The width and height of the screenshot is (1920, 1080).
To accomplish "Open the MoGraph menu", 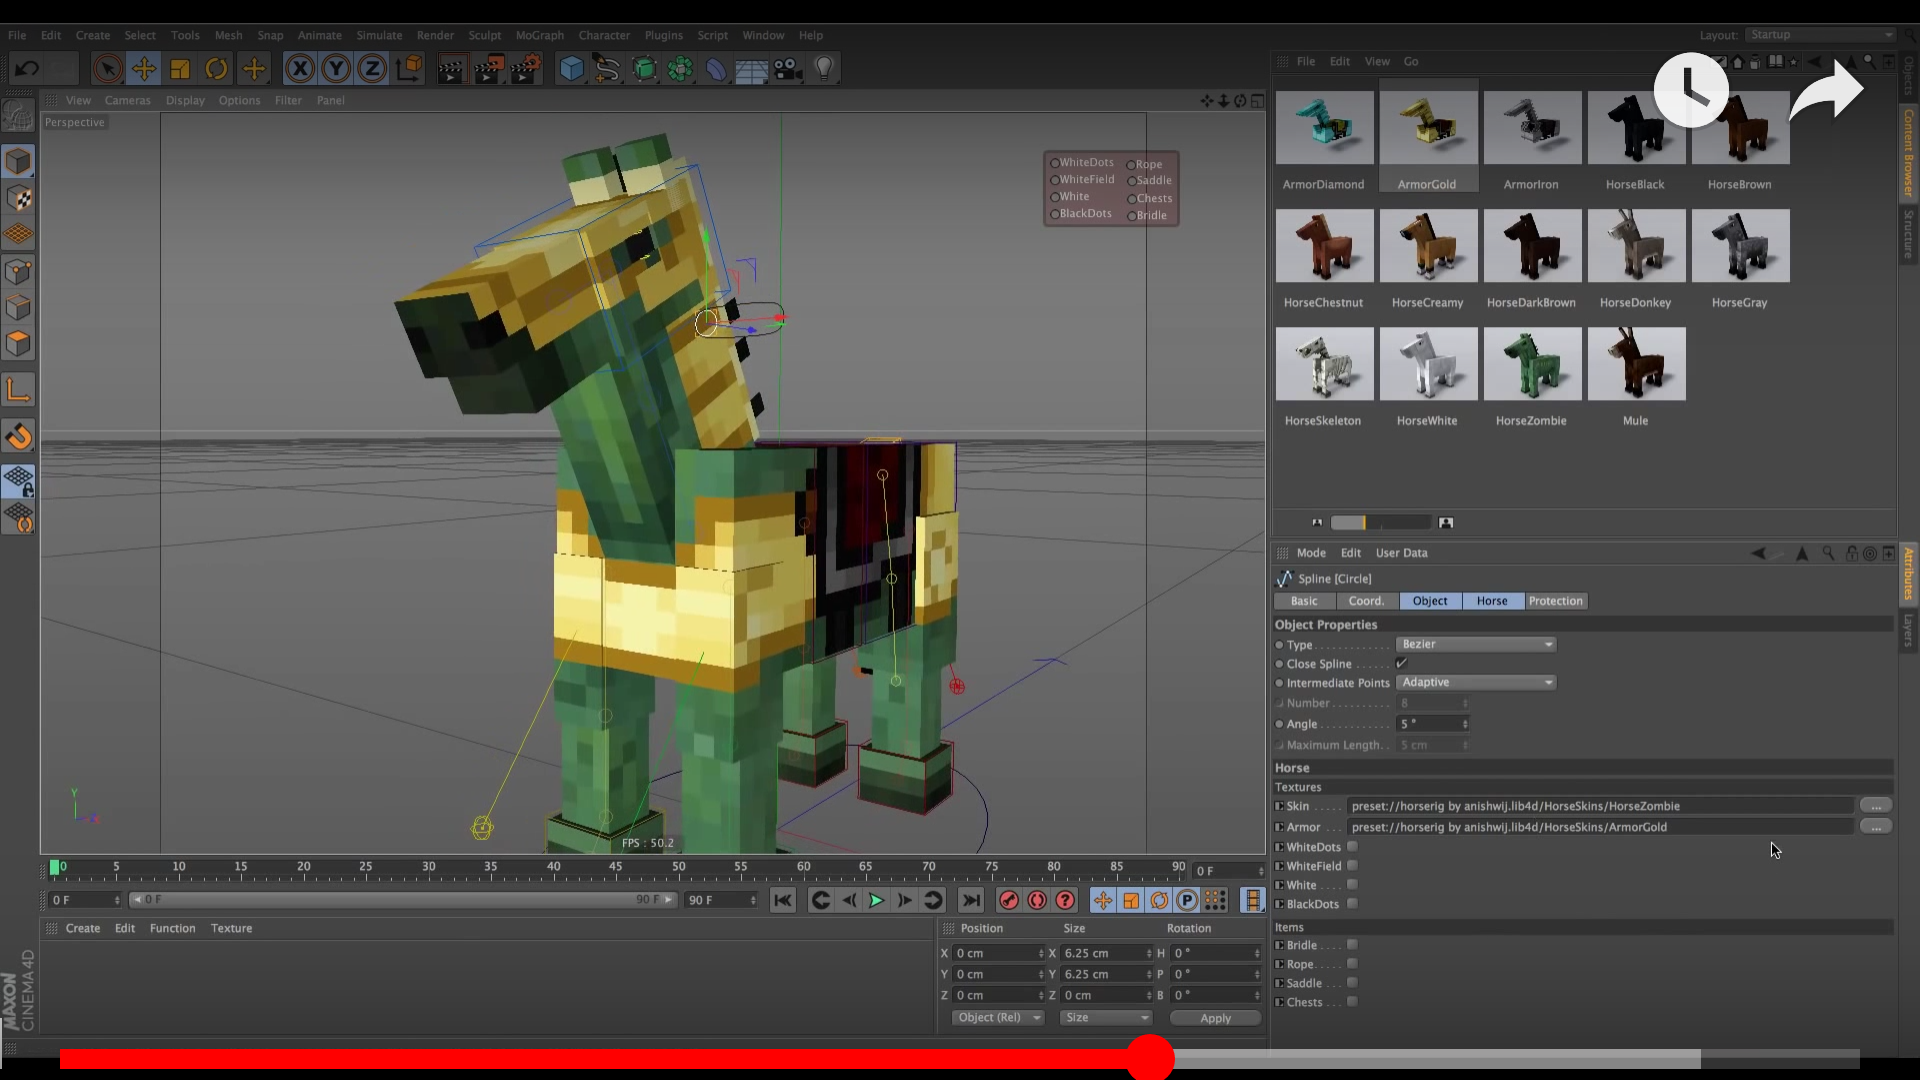I will (540, 35).
